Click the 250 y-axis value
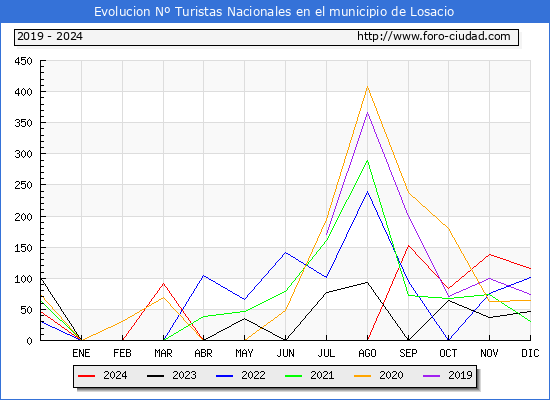Screen dimensions: 550x400 click(x=24, y=185)
